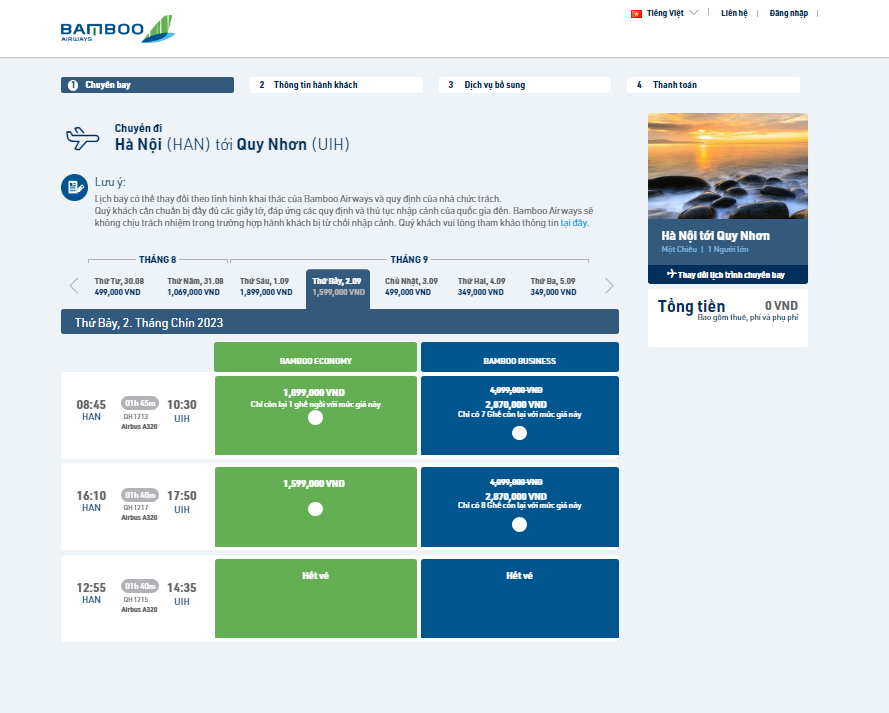This screenshot has width=889, height=713.
Task: Click the 01h 45m duration badge
Action: click(140, 403)
